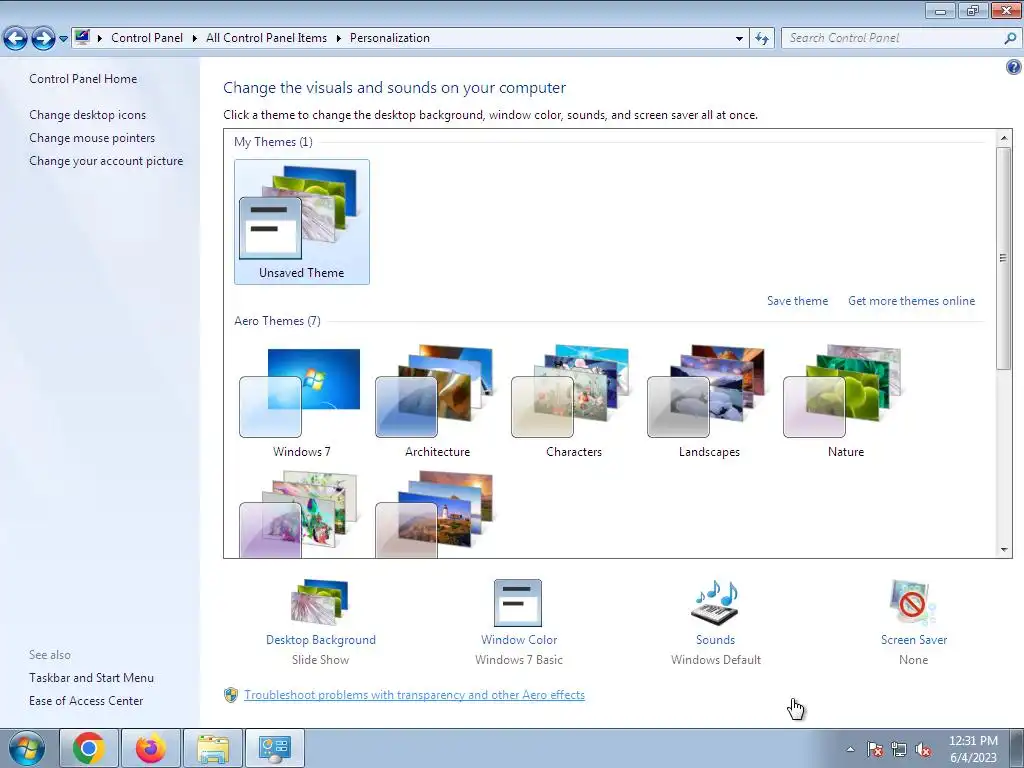Viewport: 1024px width, 768px height.
Task: Open Help with the question mark icon
Action: [1014, 67]
